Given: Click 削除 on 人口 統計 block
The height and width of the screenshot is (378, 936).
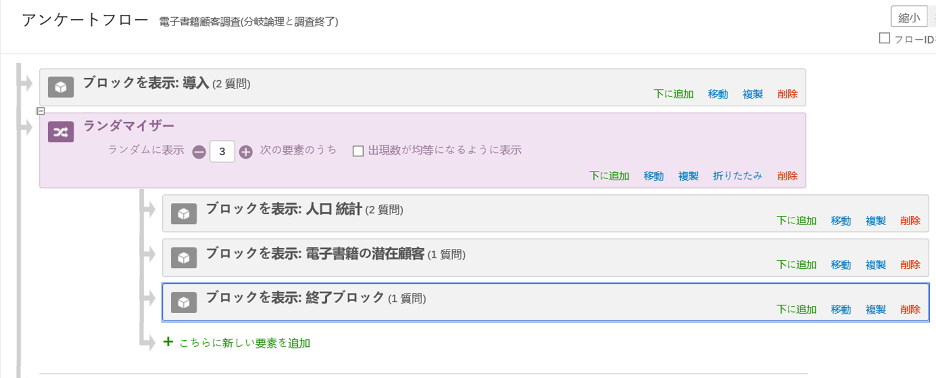Looking at the screenshot, I should [x=910, y=220].
